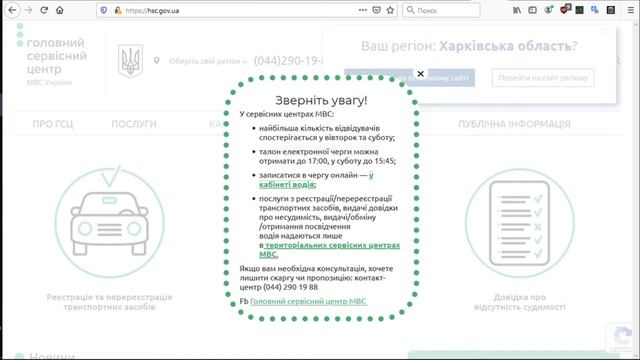Click Перейти на сайт регіону button
Screen dimensions: 640x360
coord(543,78)
